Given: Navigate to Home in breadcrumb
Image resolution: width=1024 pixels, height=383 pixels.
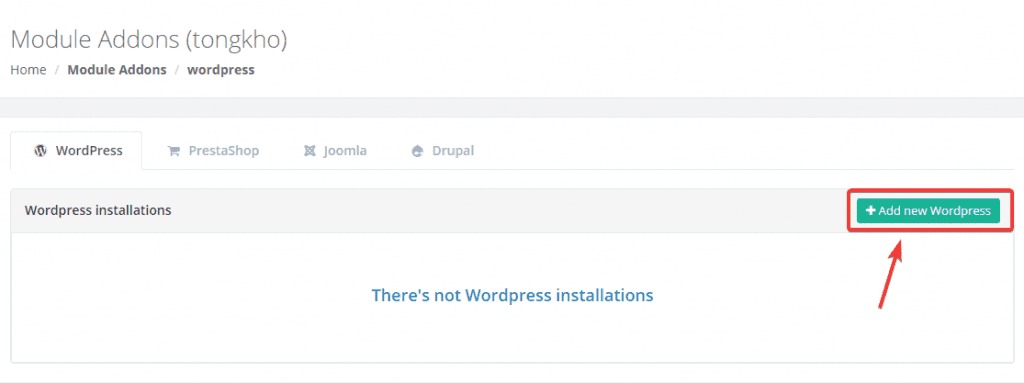Looking at the screenshot, I should coord(28,69).
